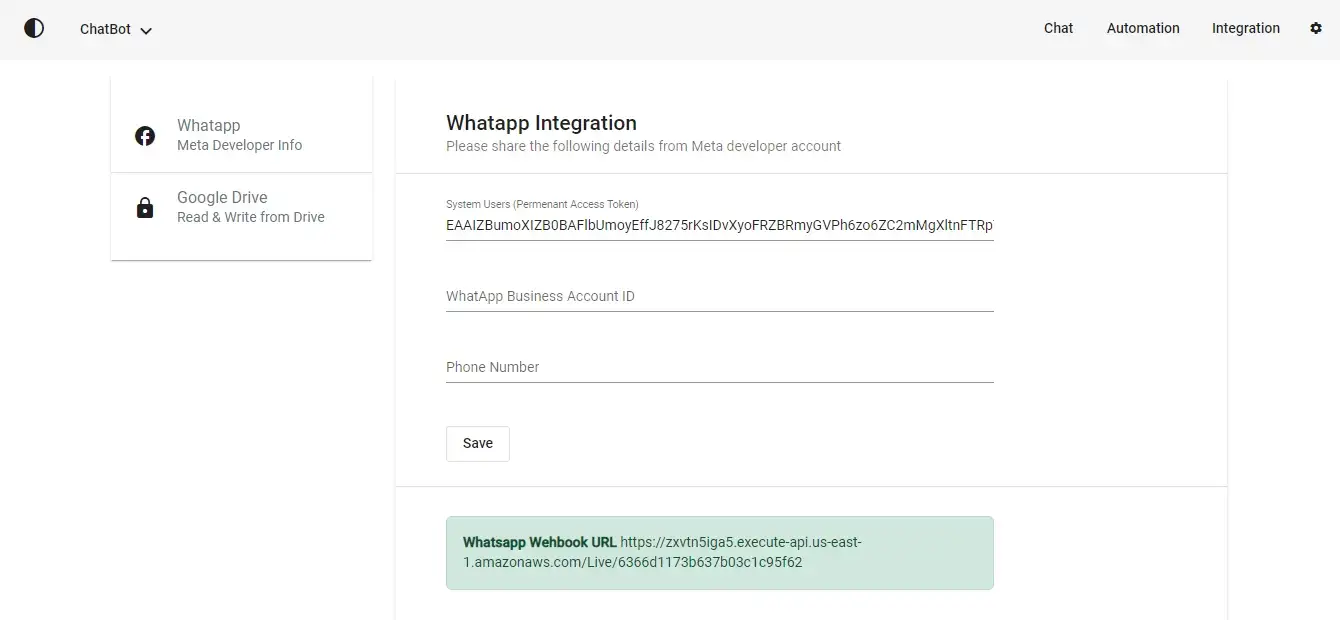
Task: Toggle the dark/light theme contrast icon
Action: tap(34, 28)
